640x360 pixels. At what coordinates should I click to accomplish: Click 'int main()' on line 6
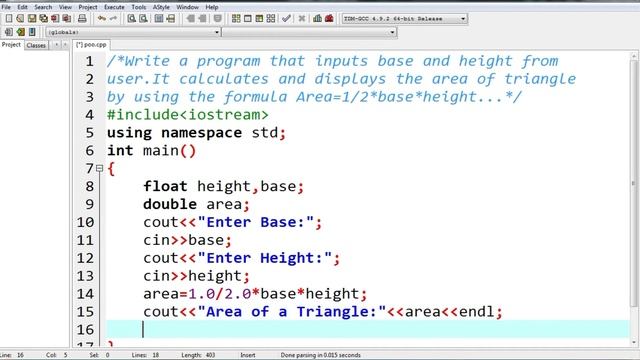[151, 151]
